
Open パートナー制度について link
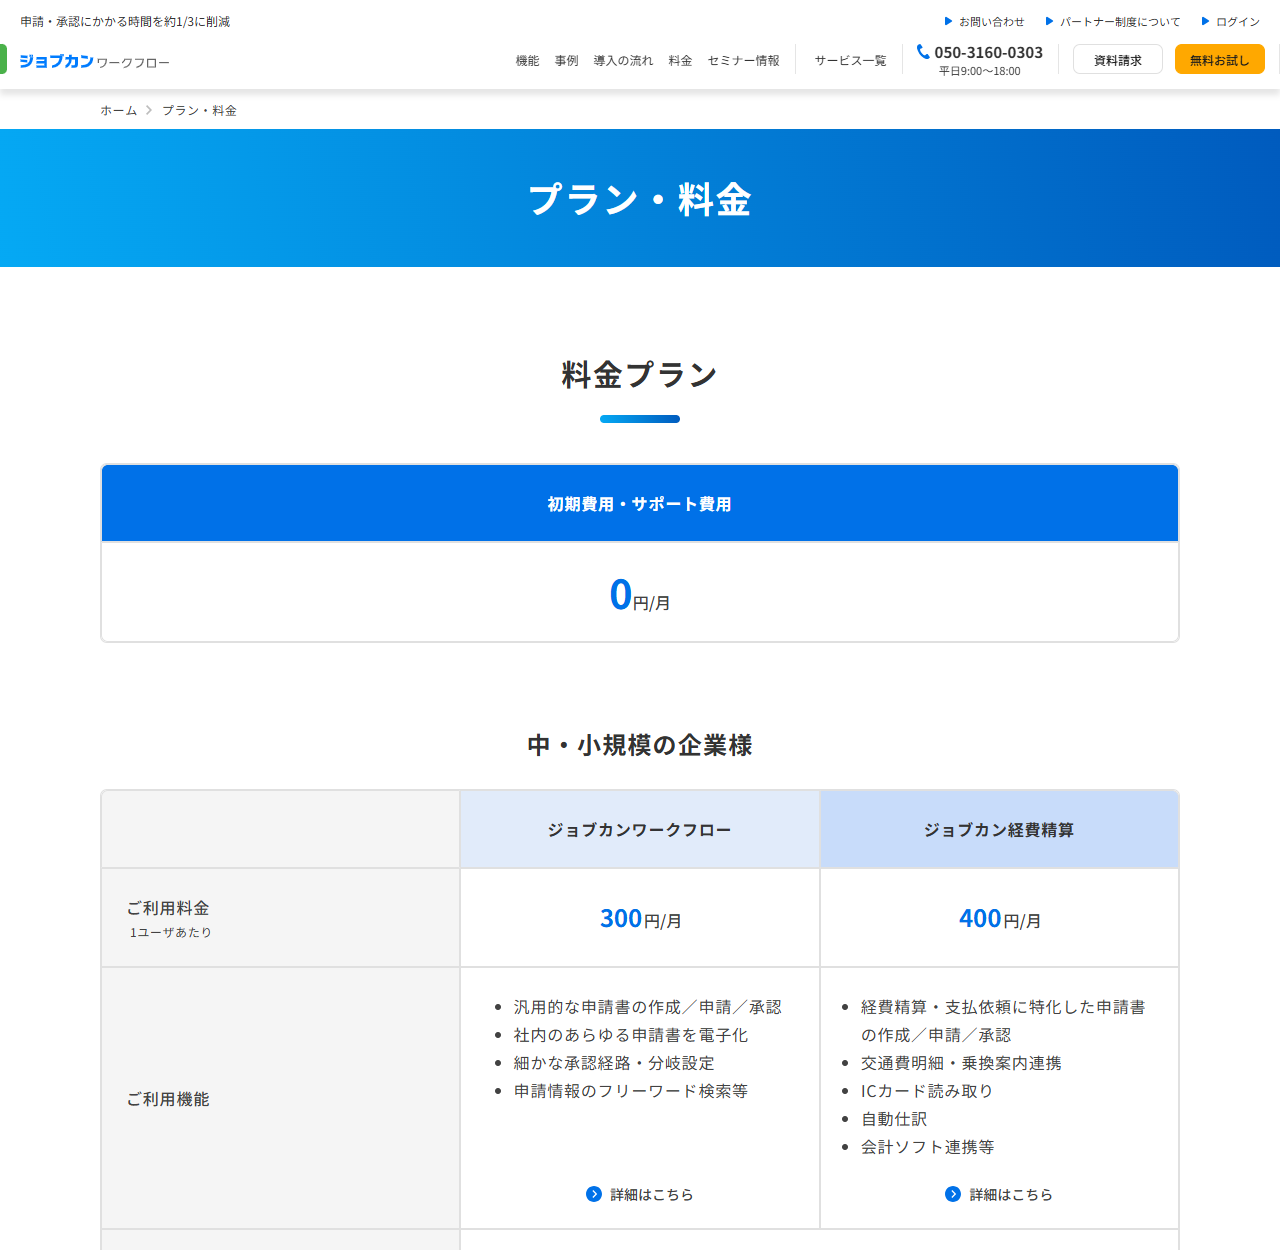pyautogui.click(x=1120, y=21)
